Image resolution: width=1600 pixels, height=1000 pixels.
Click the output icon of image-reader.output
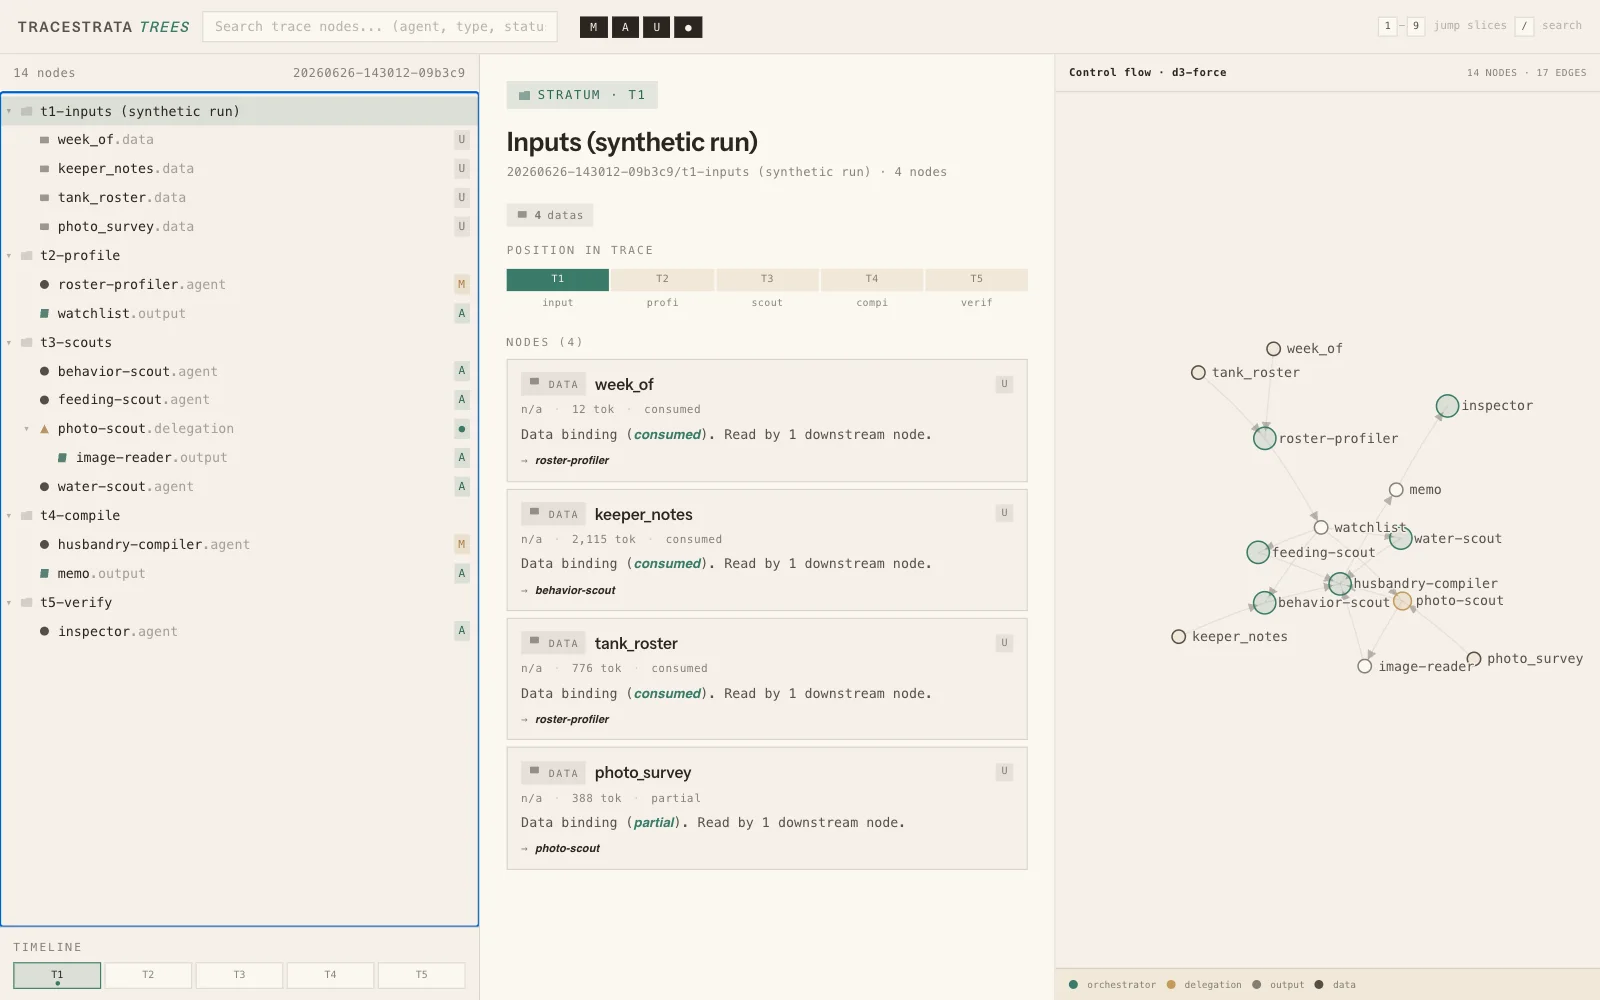62,457
